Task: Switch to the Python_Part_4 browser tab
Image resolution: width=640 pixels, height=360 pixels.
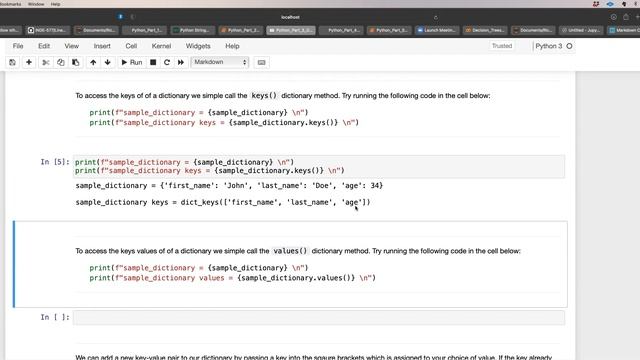Action: tap(340, 30)
